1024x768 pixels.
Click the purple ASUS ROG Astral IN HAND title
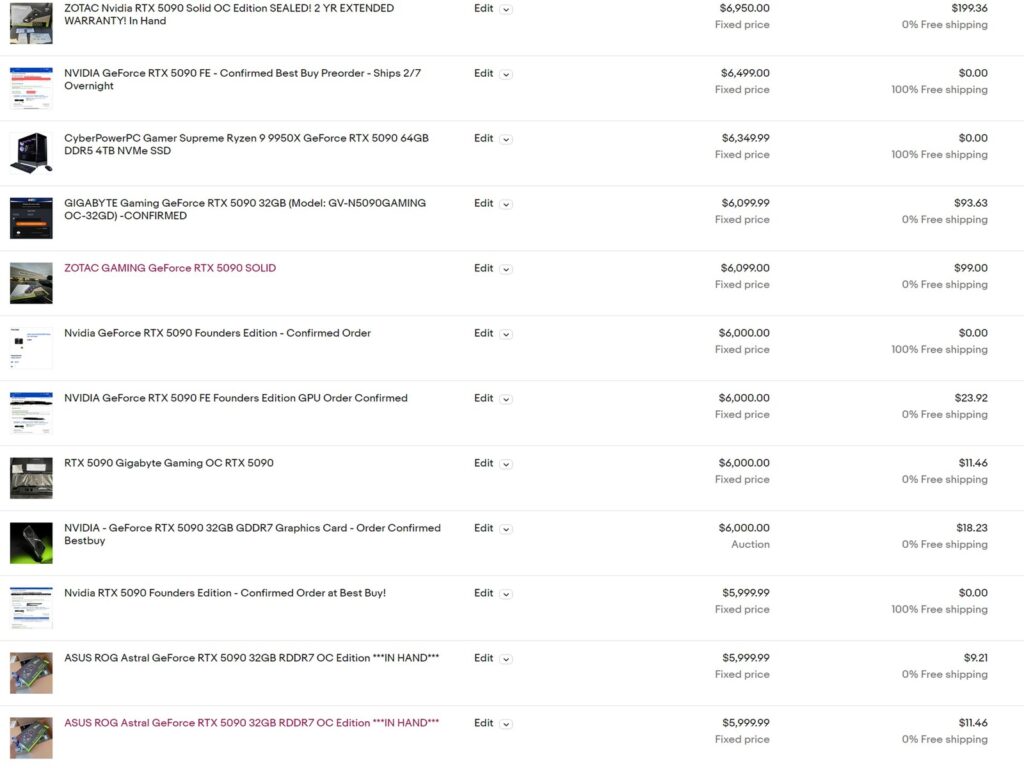pyautogui.click(x=251, y=723)
